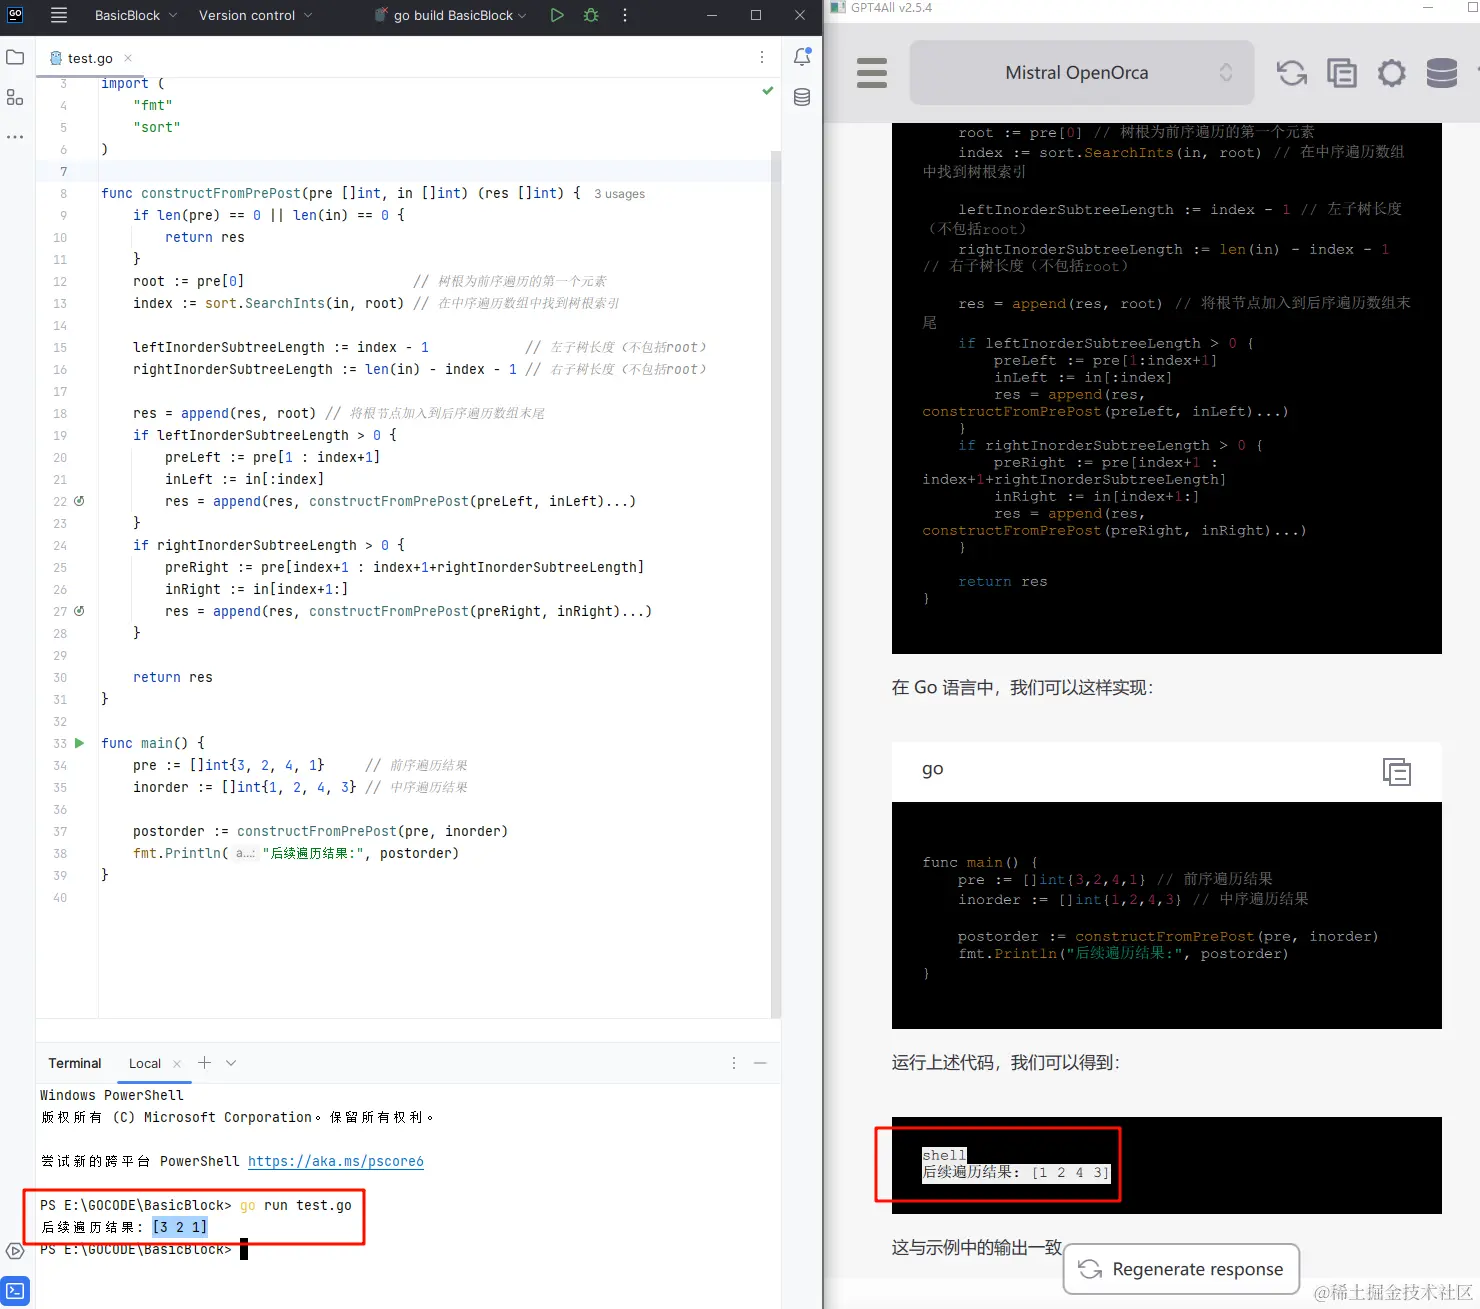
Task: Click 'func main()' text inside GPT4All code block
Action: pyautogui.click(x=970, y=862)
